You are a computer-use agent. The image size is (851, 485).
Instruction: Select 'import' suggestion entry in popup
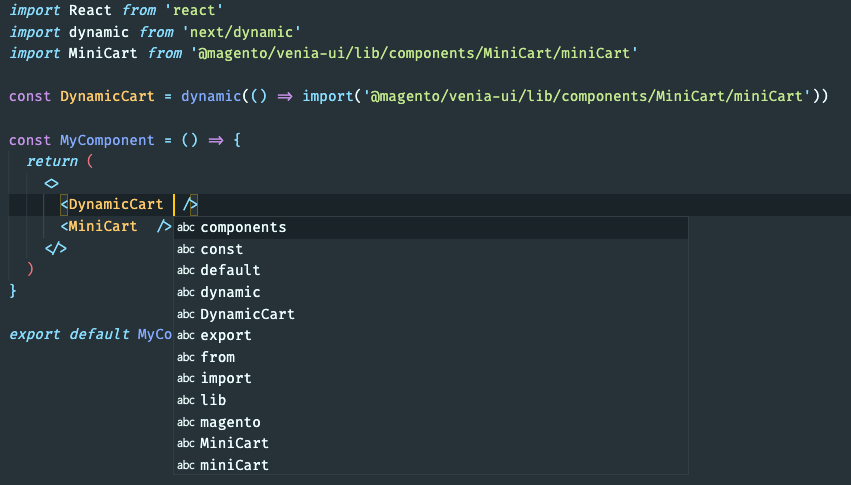430,378
